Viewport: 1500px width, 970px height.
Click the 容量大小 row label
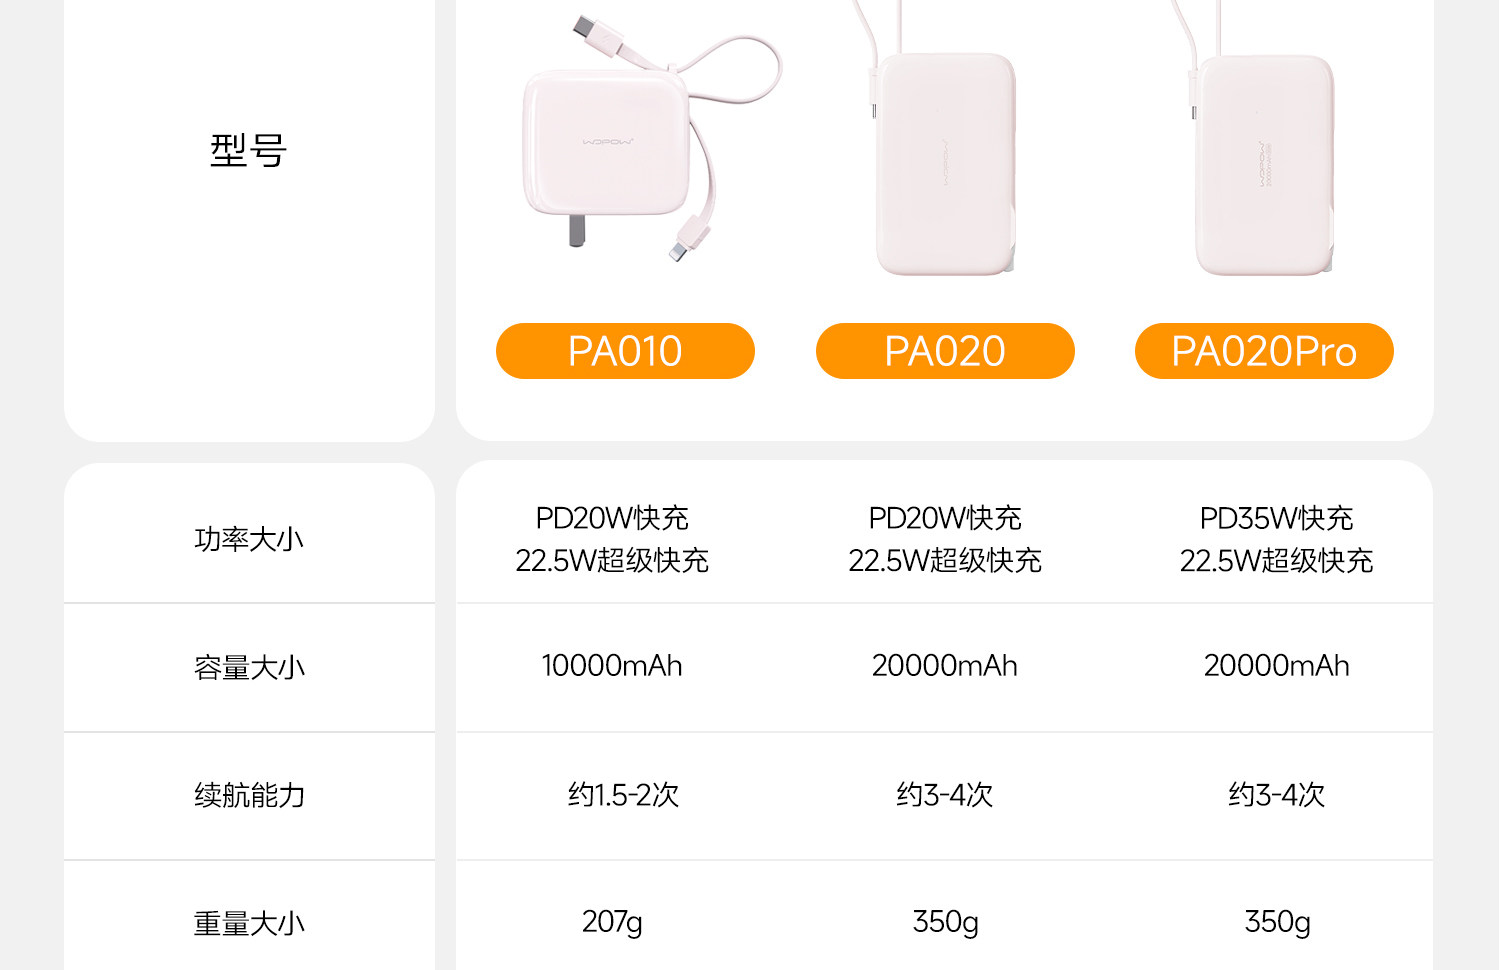click(x=249, y=667)
